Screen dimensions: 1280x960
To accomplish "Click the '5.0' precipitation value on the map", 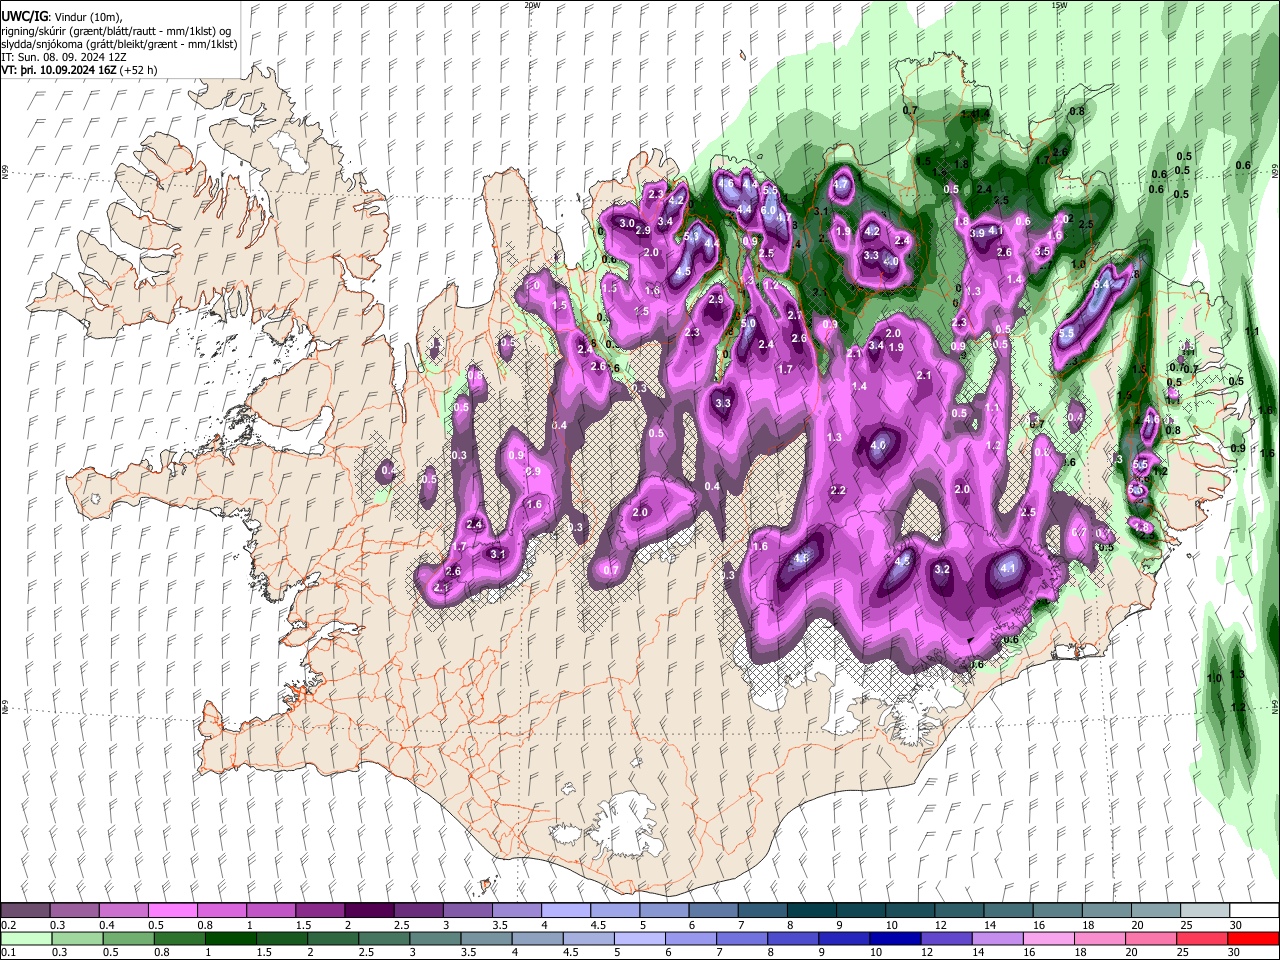I will [x=748, y=323].
